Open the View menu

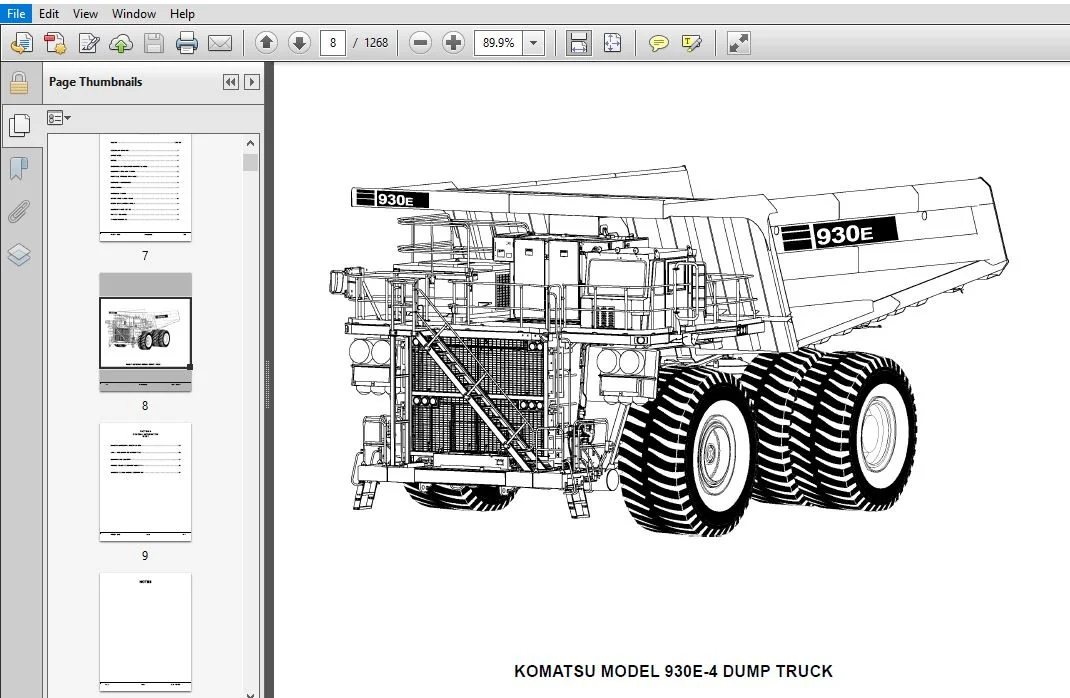85,13
